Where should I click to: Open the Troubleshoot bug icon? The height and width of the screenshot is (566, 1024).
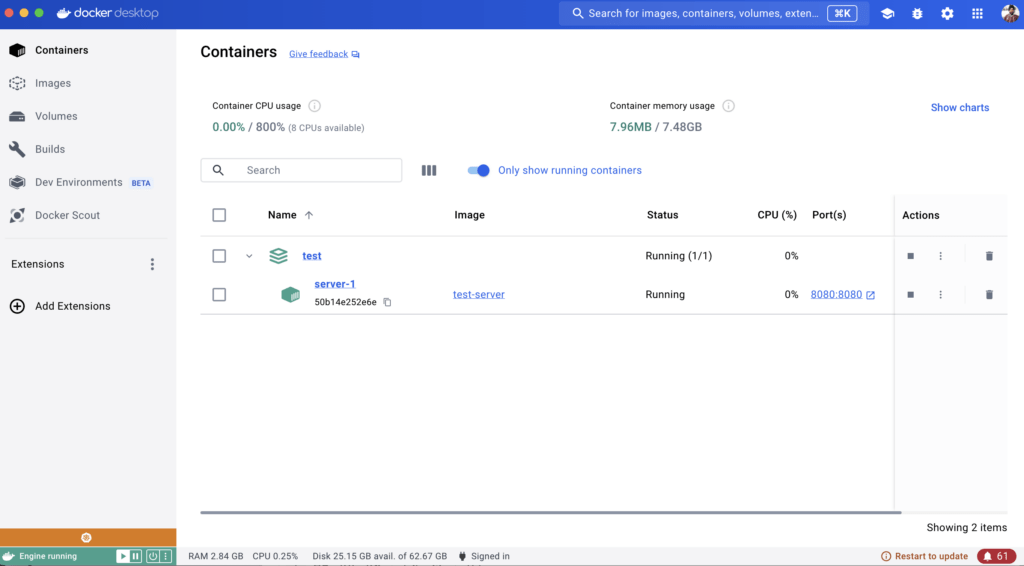(x=917, y=14)
